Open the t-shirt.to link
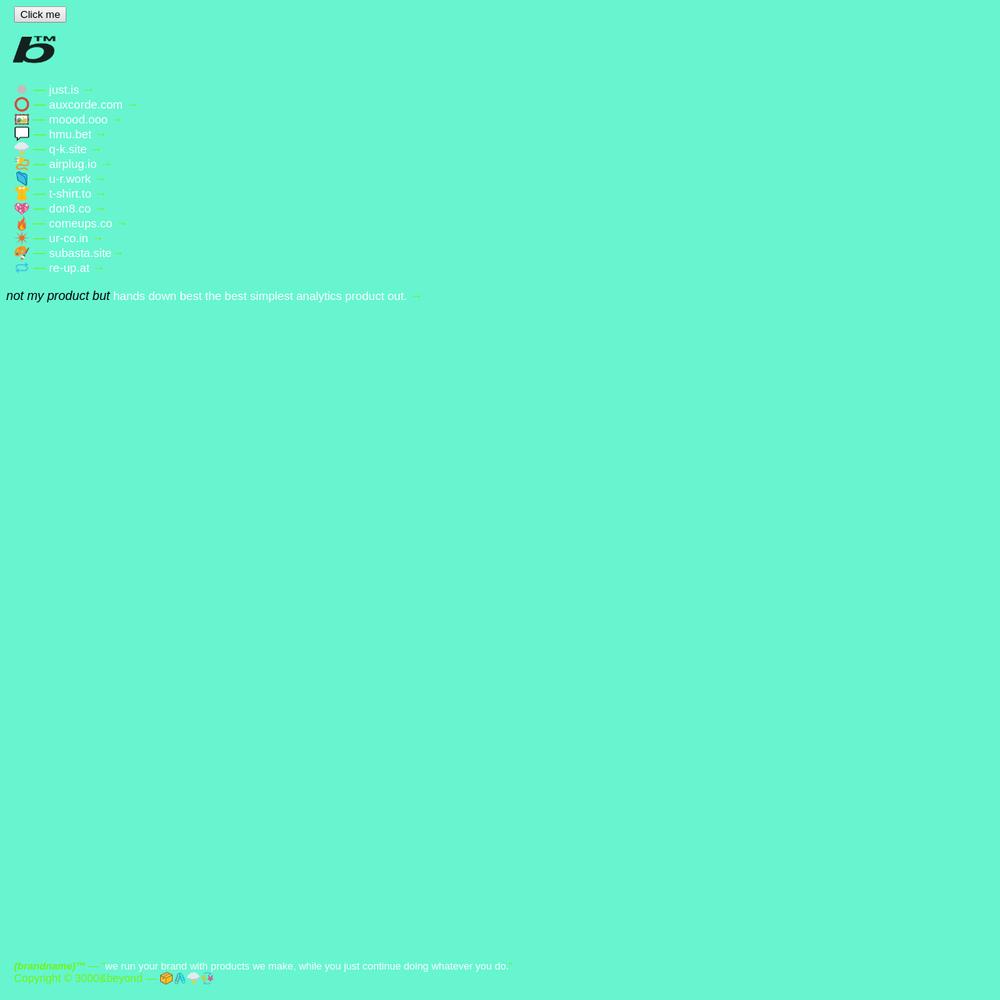The image size is (1000, 1000). coord(70,193)
